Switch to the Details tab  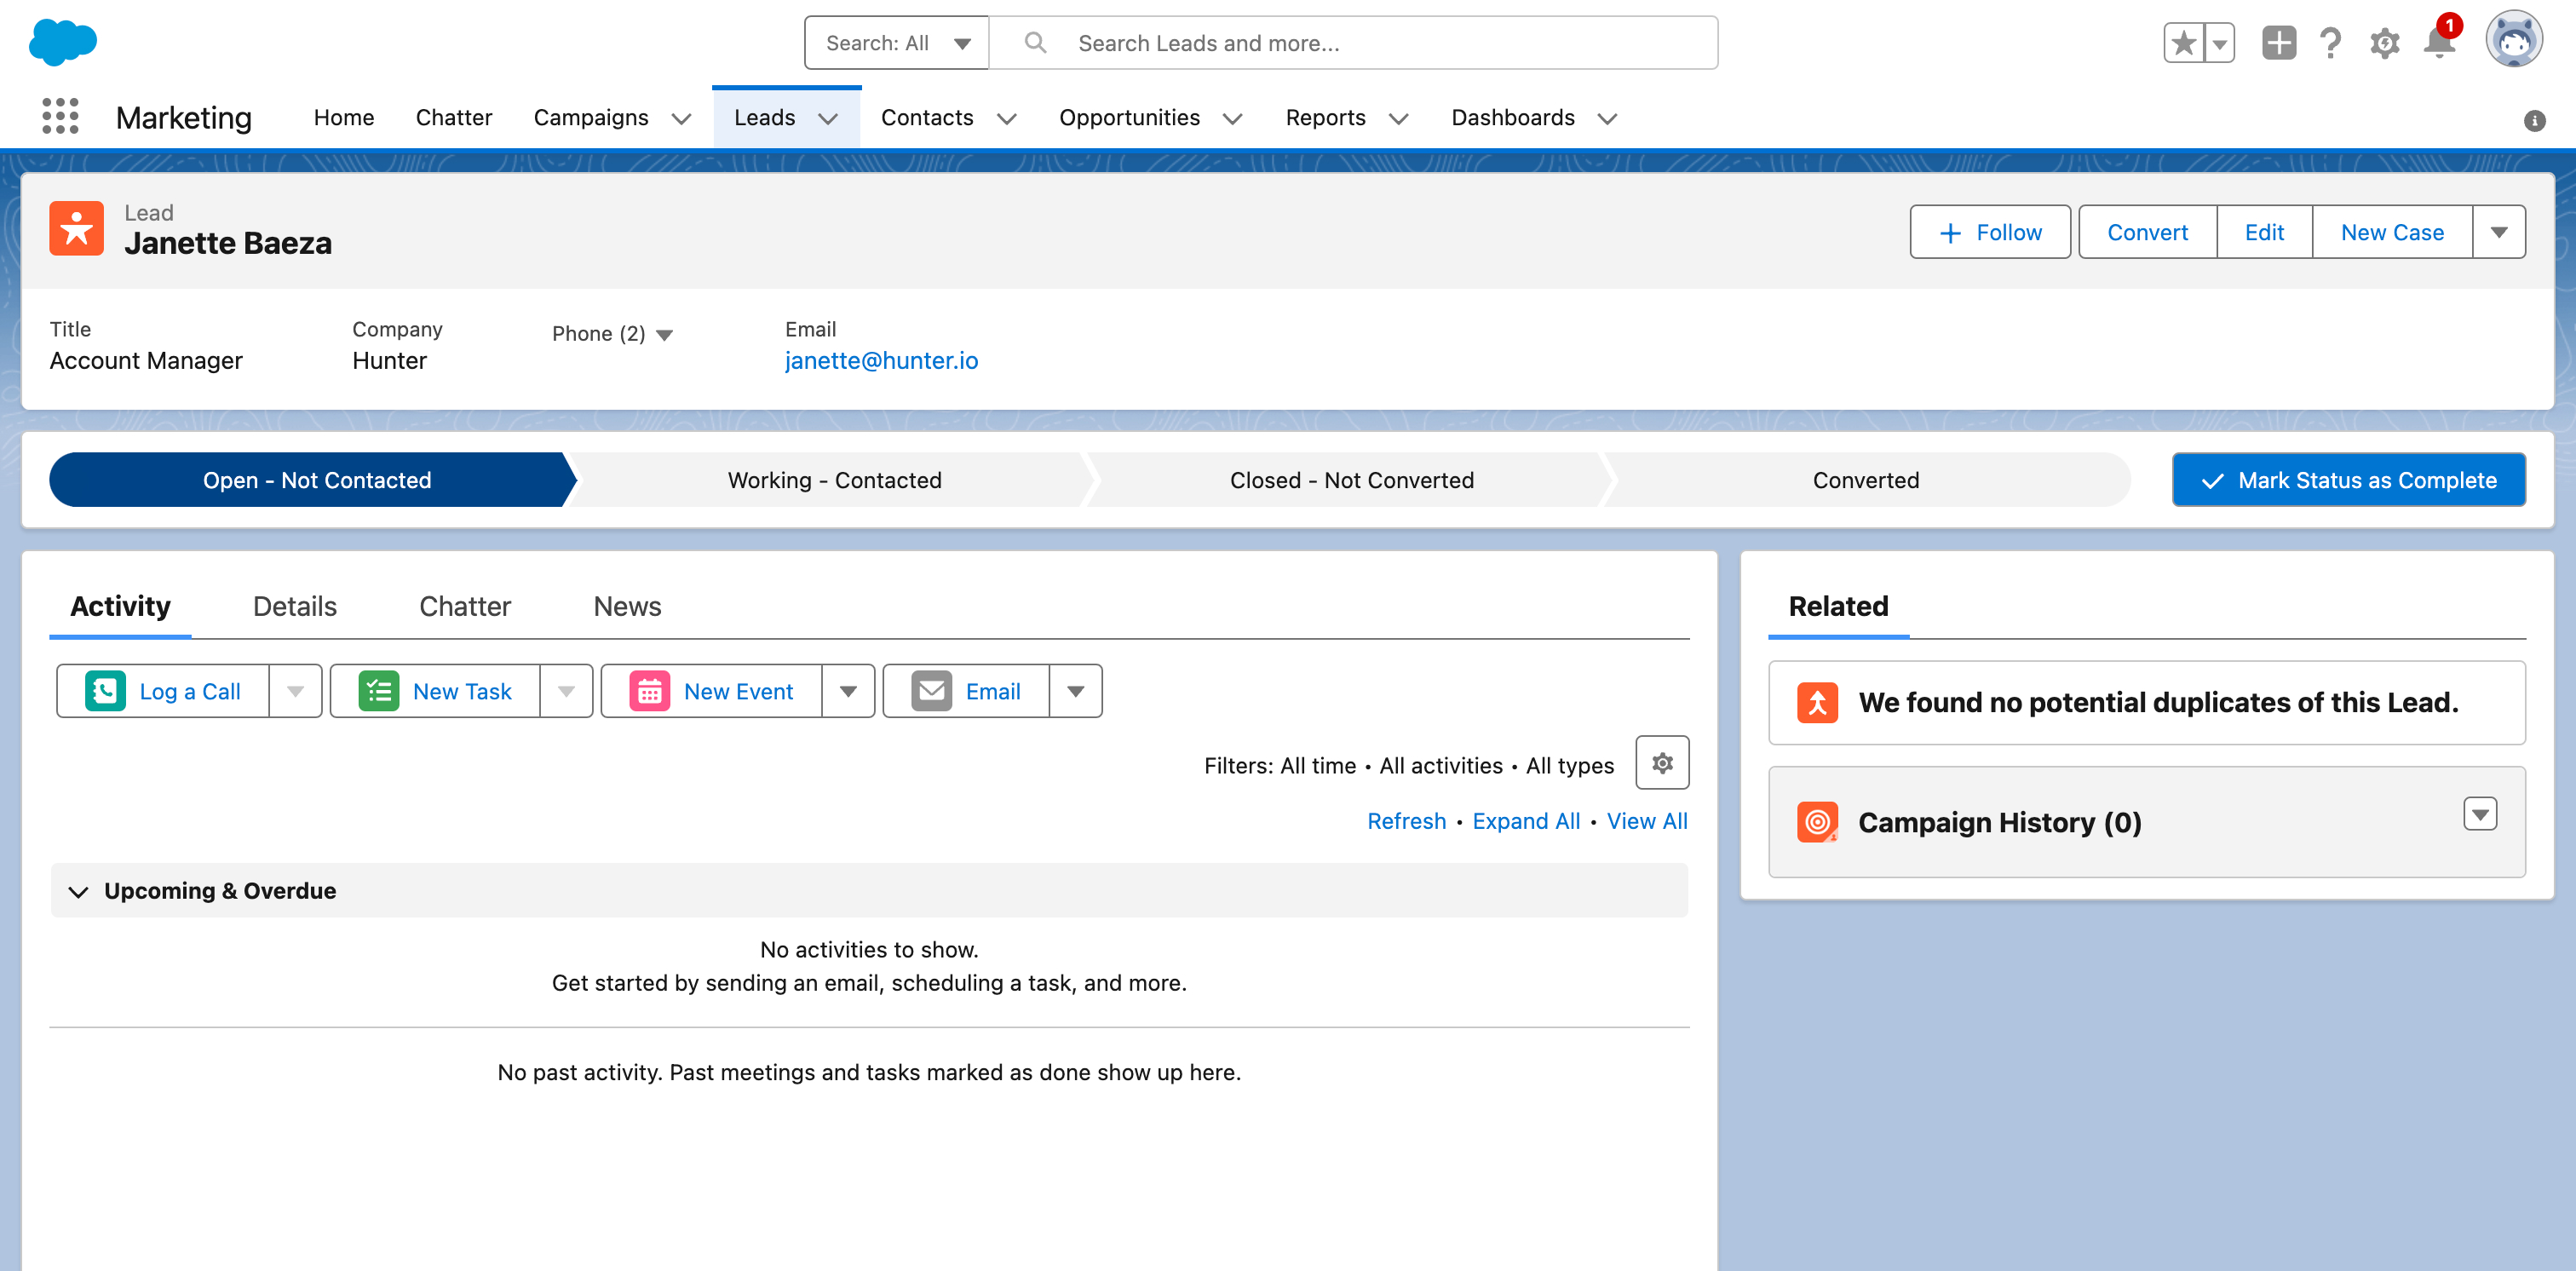[295, 606]
